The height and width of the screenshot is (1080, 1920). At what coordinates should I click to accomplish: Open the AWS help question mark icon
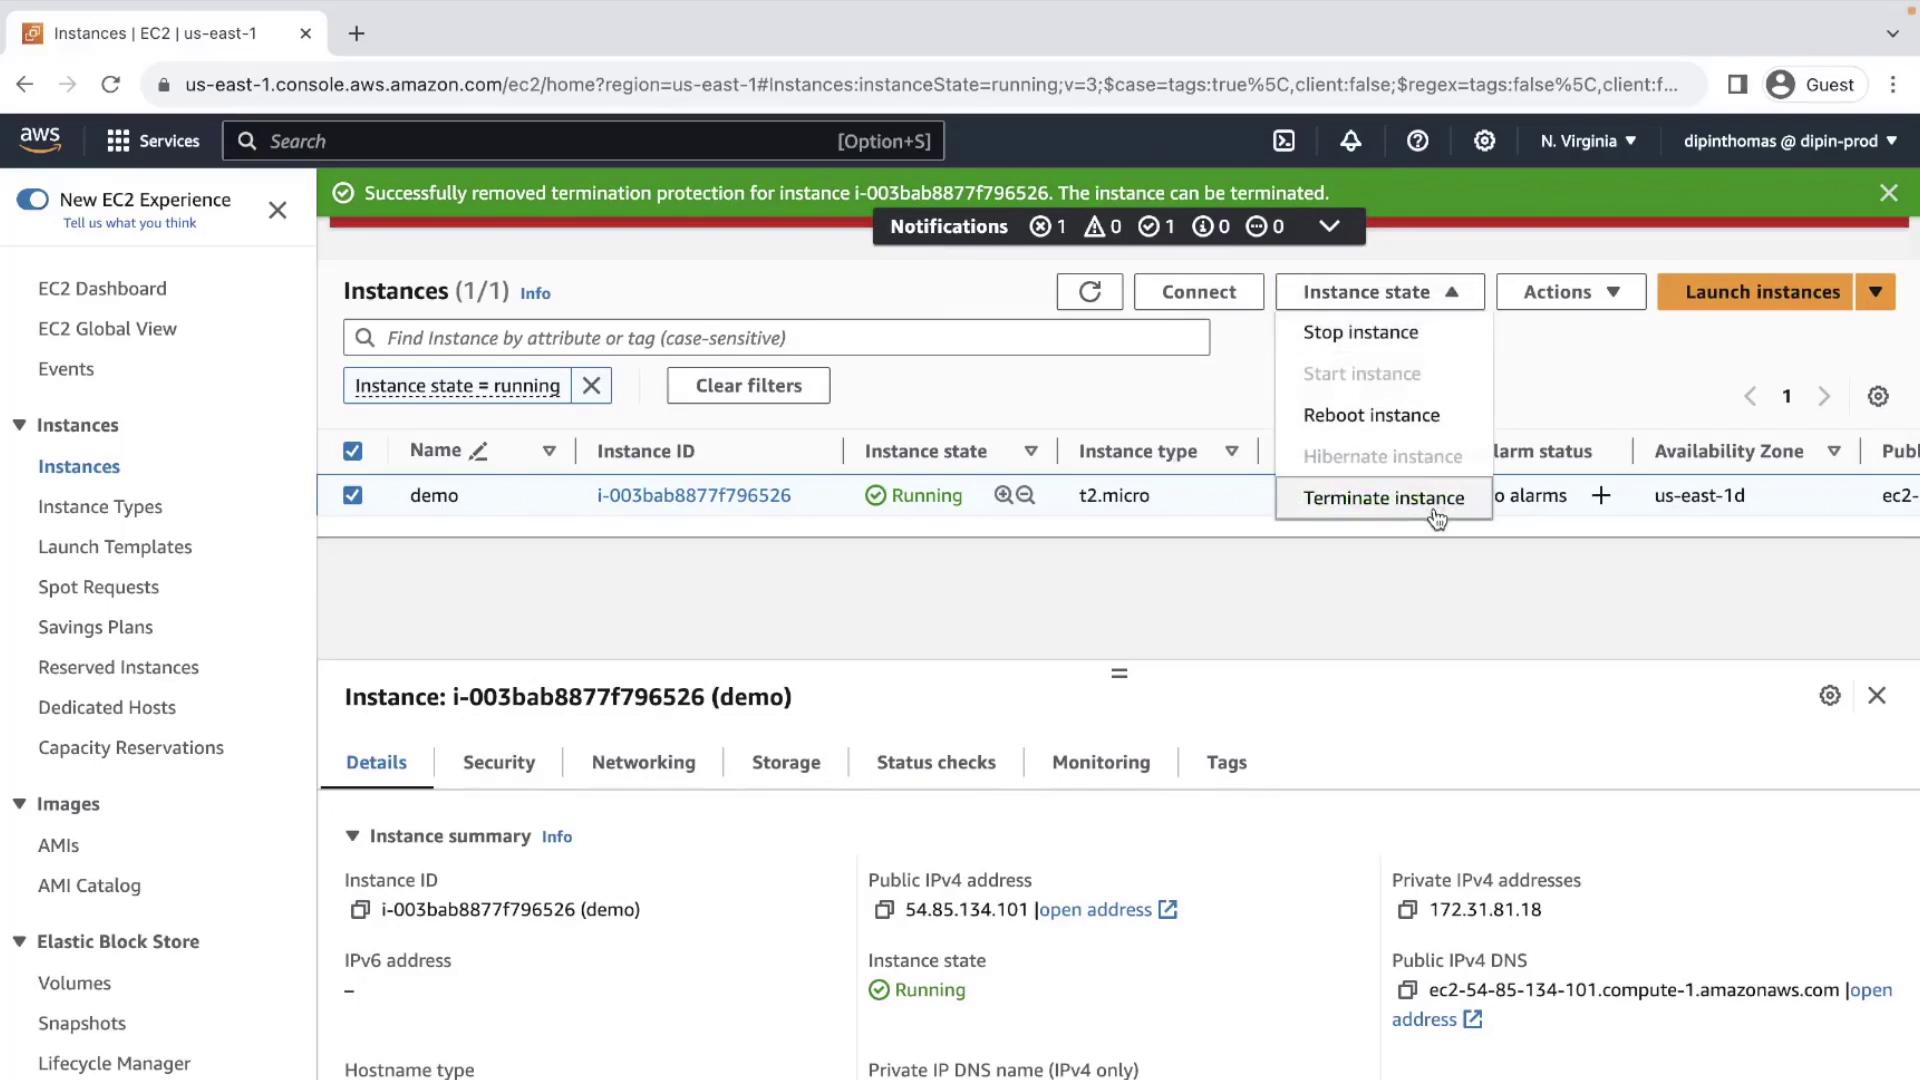[x=1417, y=141]
